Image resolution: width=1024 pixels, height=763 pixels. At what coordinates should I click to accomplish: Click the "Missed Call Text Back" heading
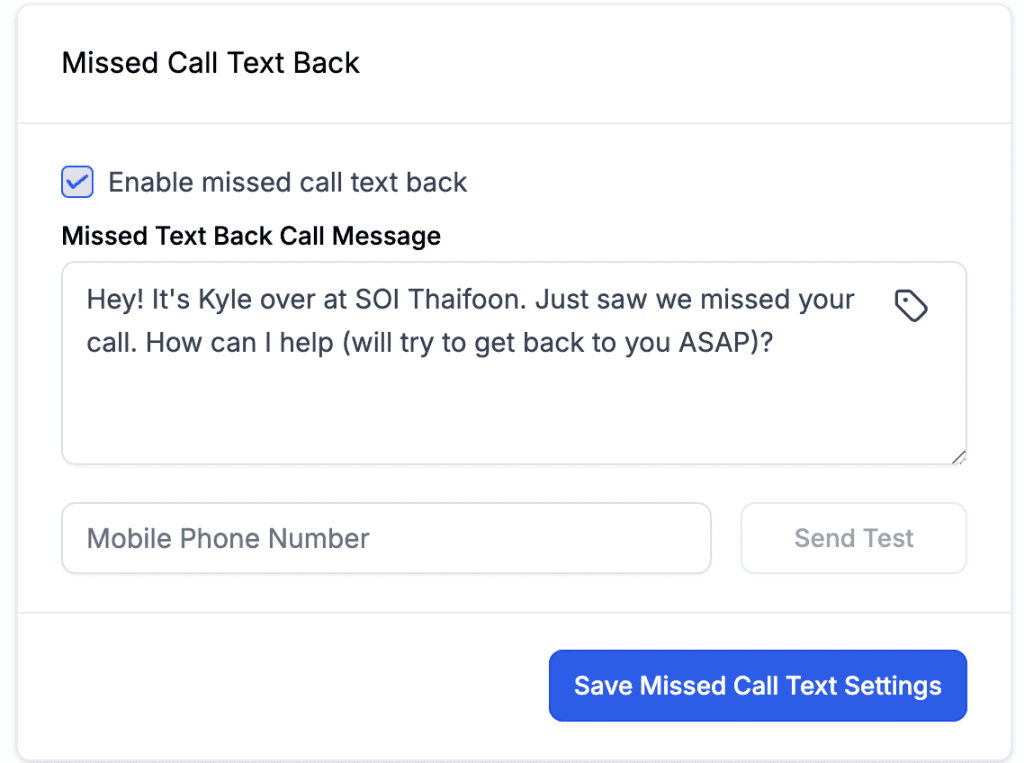click(x=210, y=62)
